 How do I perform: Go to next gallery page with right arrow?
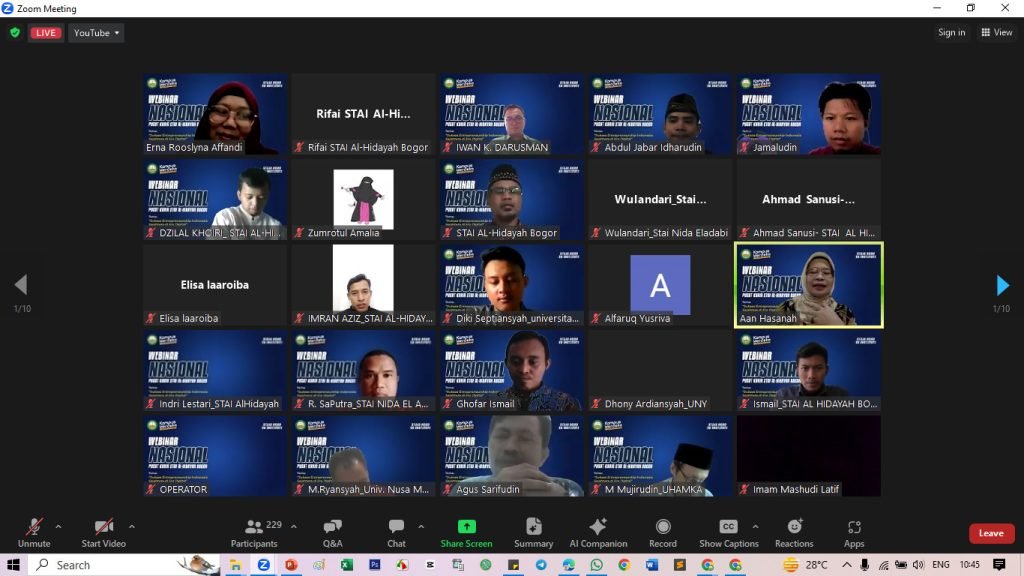point(1002,286)
